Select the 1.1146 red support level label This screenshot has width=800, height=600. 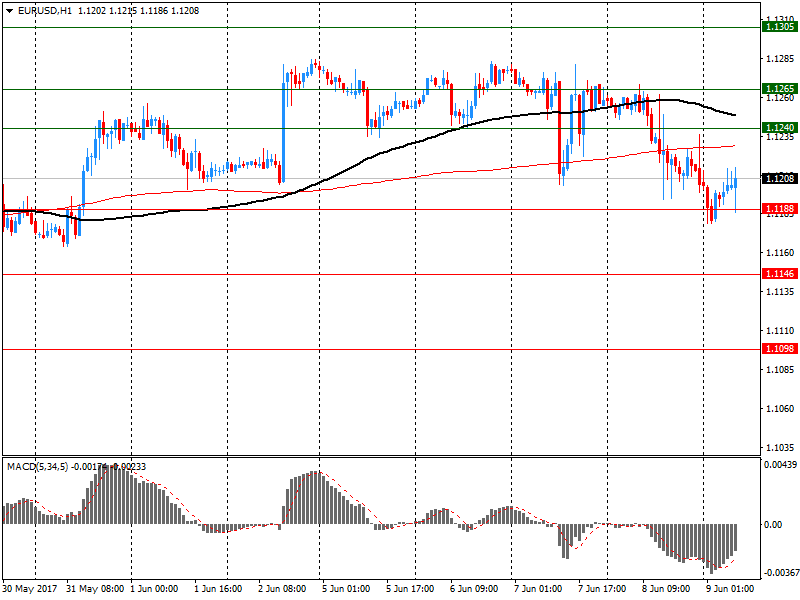779,274
